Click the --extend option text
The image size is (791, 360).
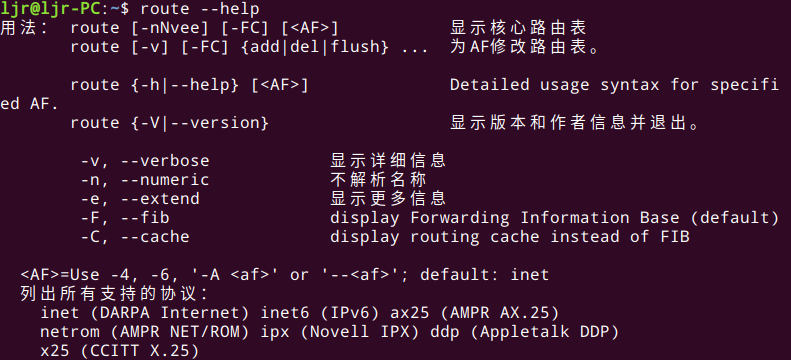pyautogui.click(x=160, y=199)
